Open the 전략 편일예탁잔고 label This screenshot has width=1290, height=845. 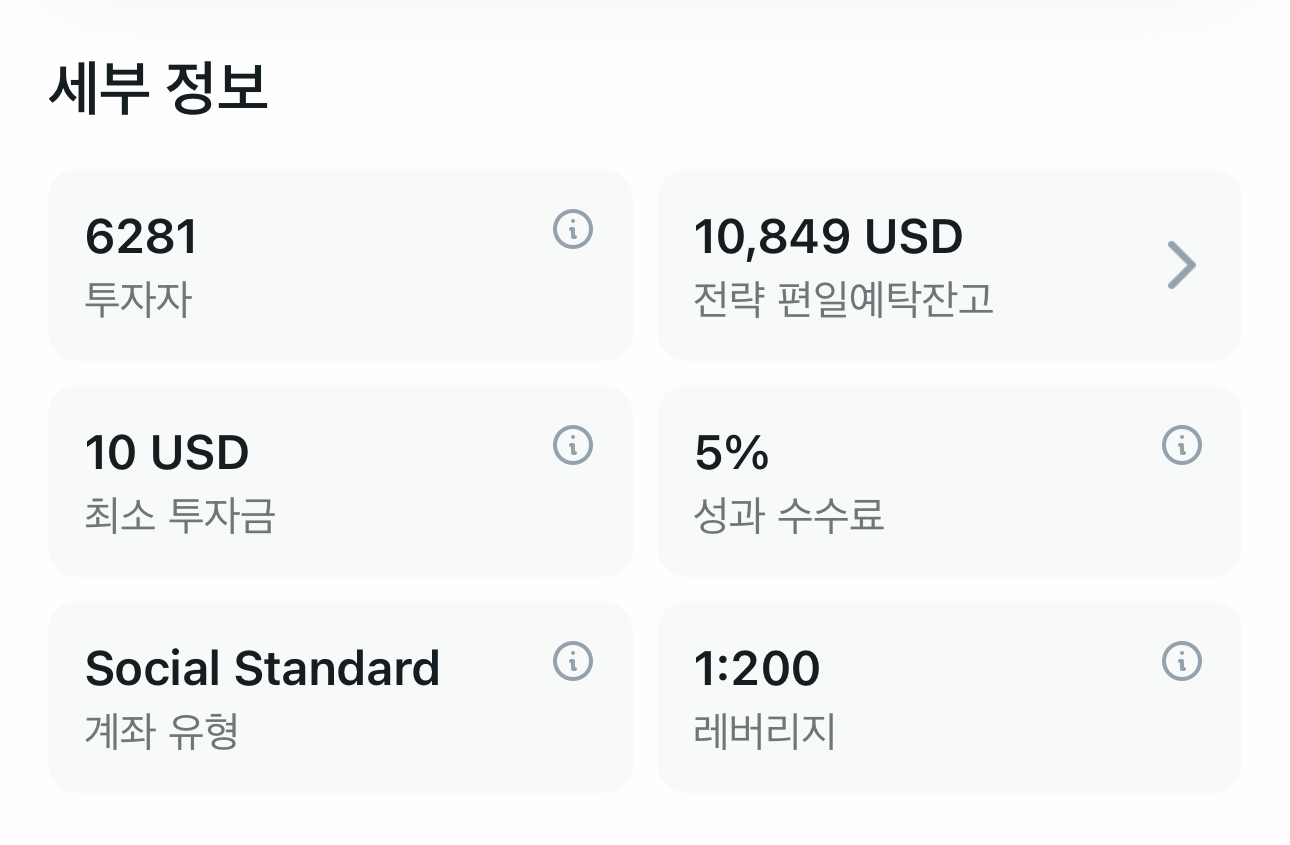(843, 299)
